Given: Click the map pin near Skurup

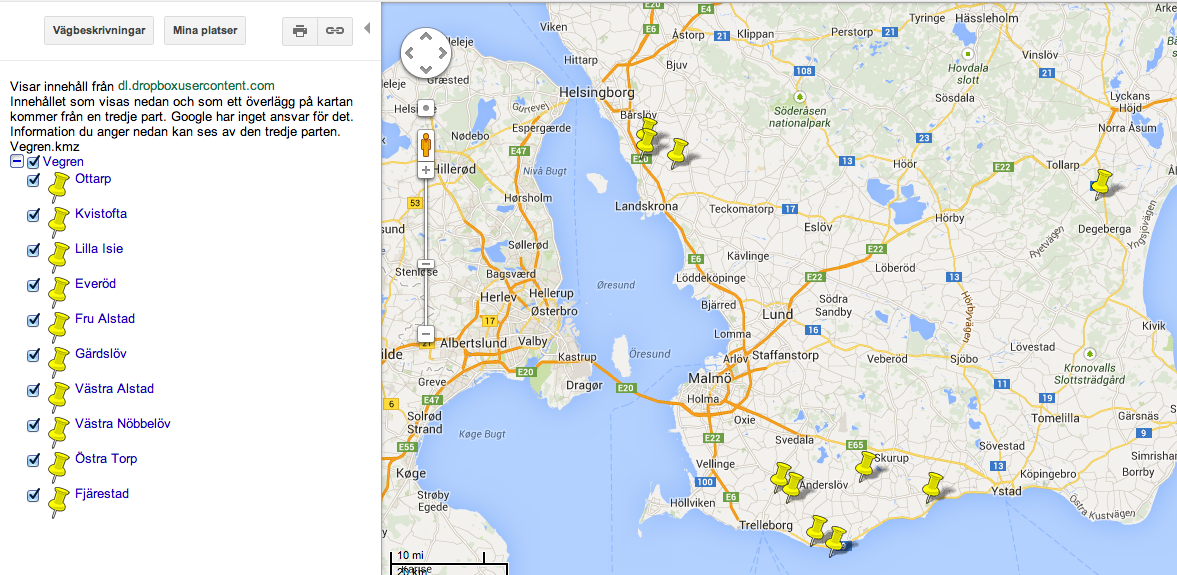Looking at the screenshot, I should (x=865, y=466).
